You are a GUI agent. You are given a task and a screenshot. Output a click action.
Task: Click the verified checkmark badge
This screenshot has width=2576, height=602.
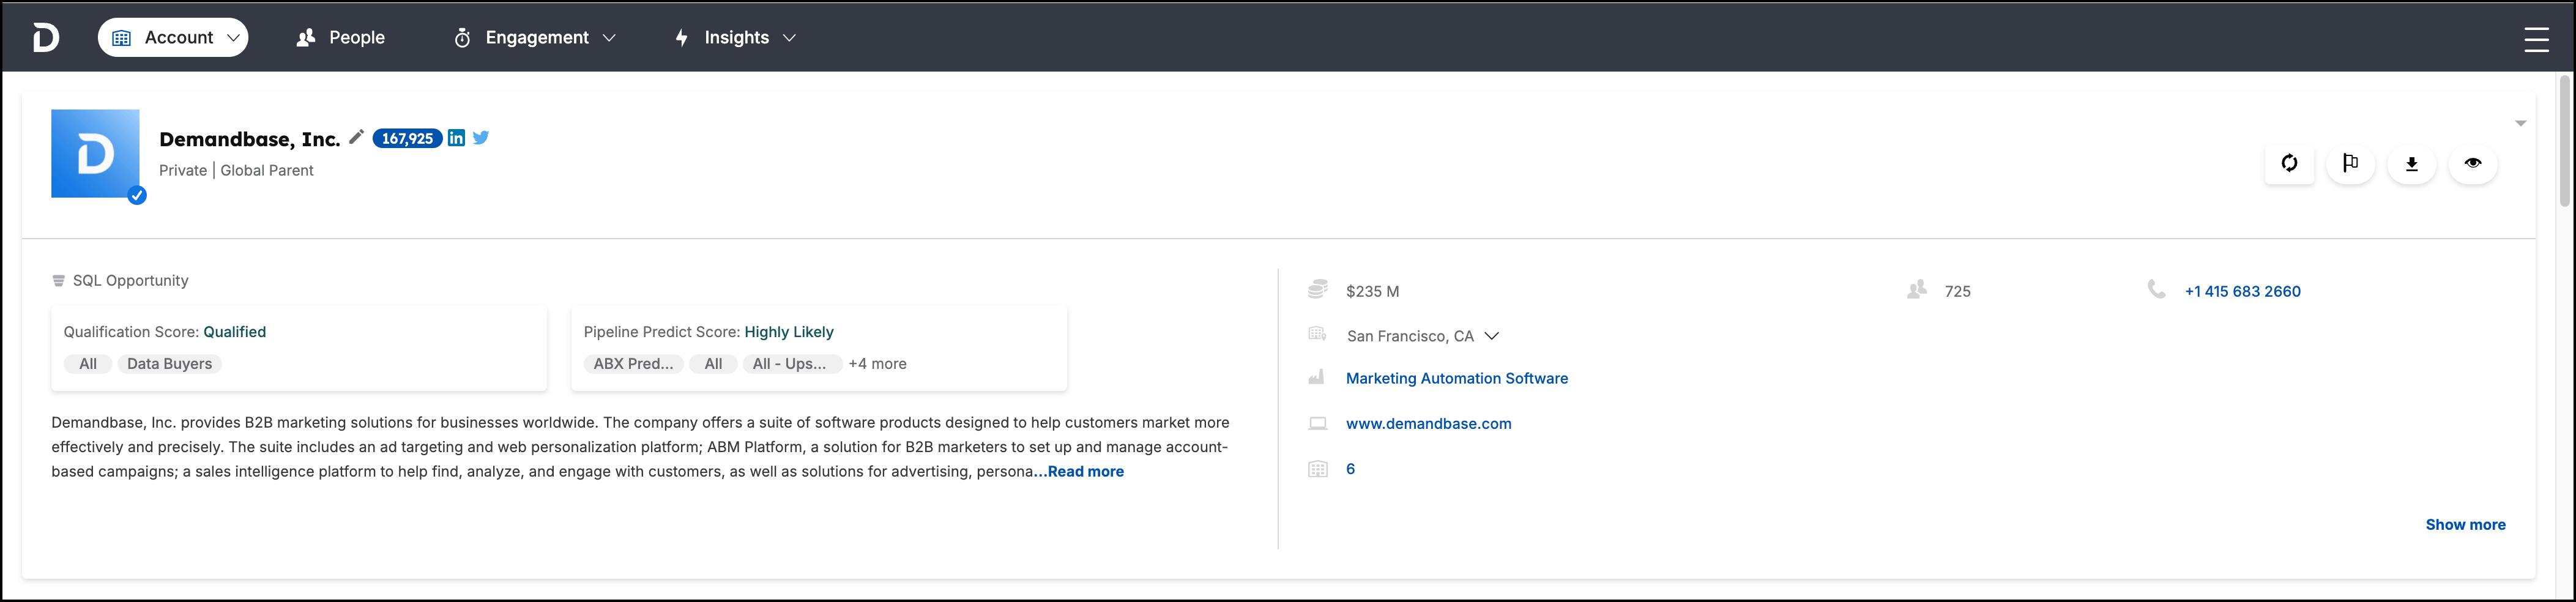click(137, 196)
